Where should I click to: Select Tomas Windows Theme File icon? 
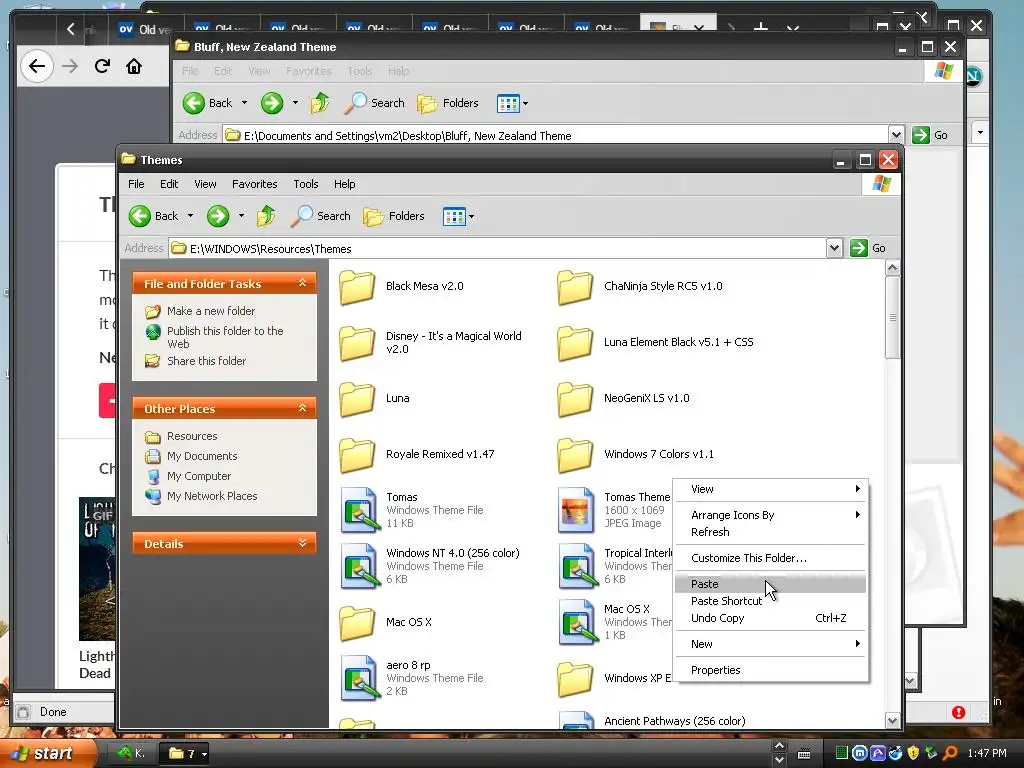pyautogui.click(x=359, y=510)
